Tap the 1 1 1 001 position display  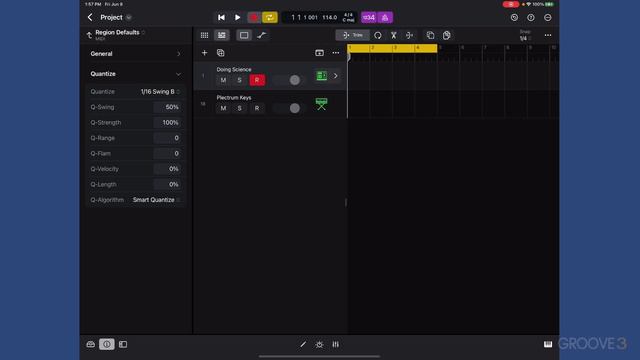tap(304, 18)
